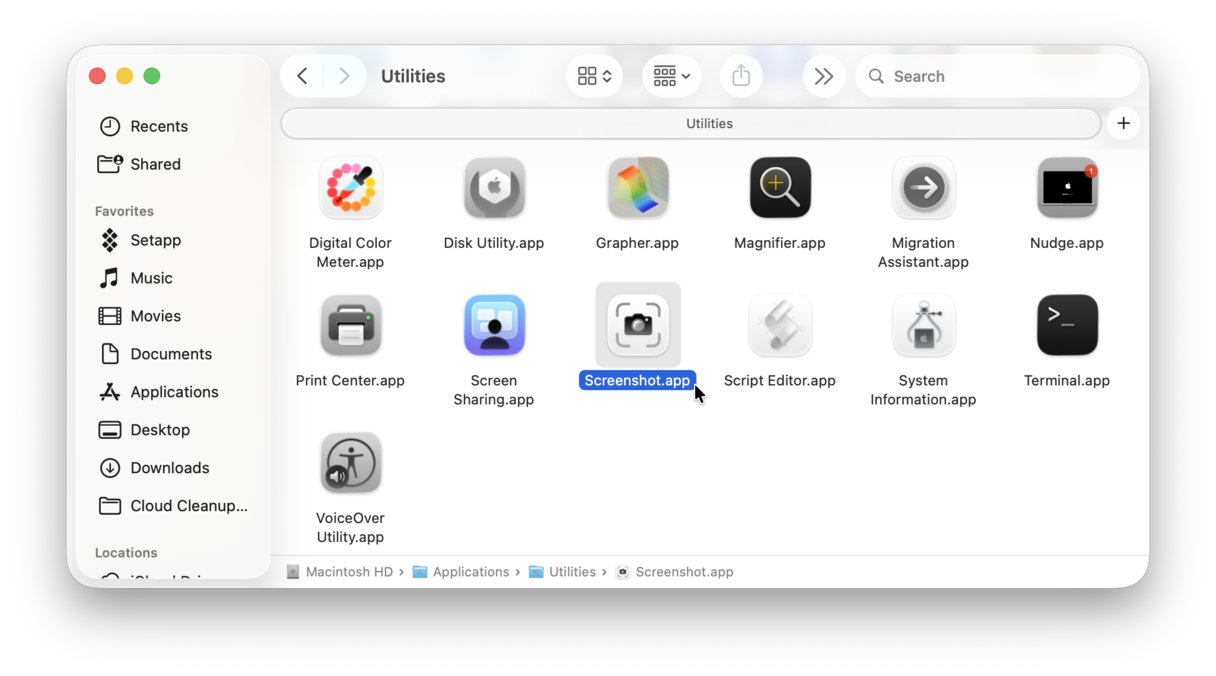This screenshot has width=1216, height=676.
Task: Select the Grapher app icon
Action: click(637, 188)
